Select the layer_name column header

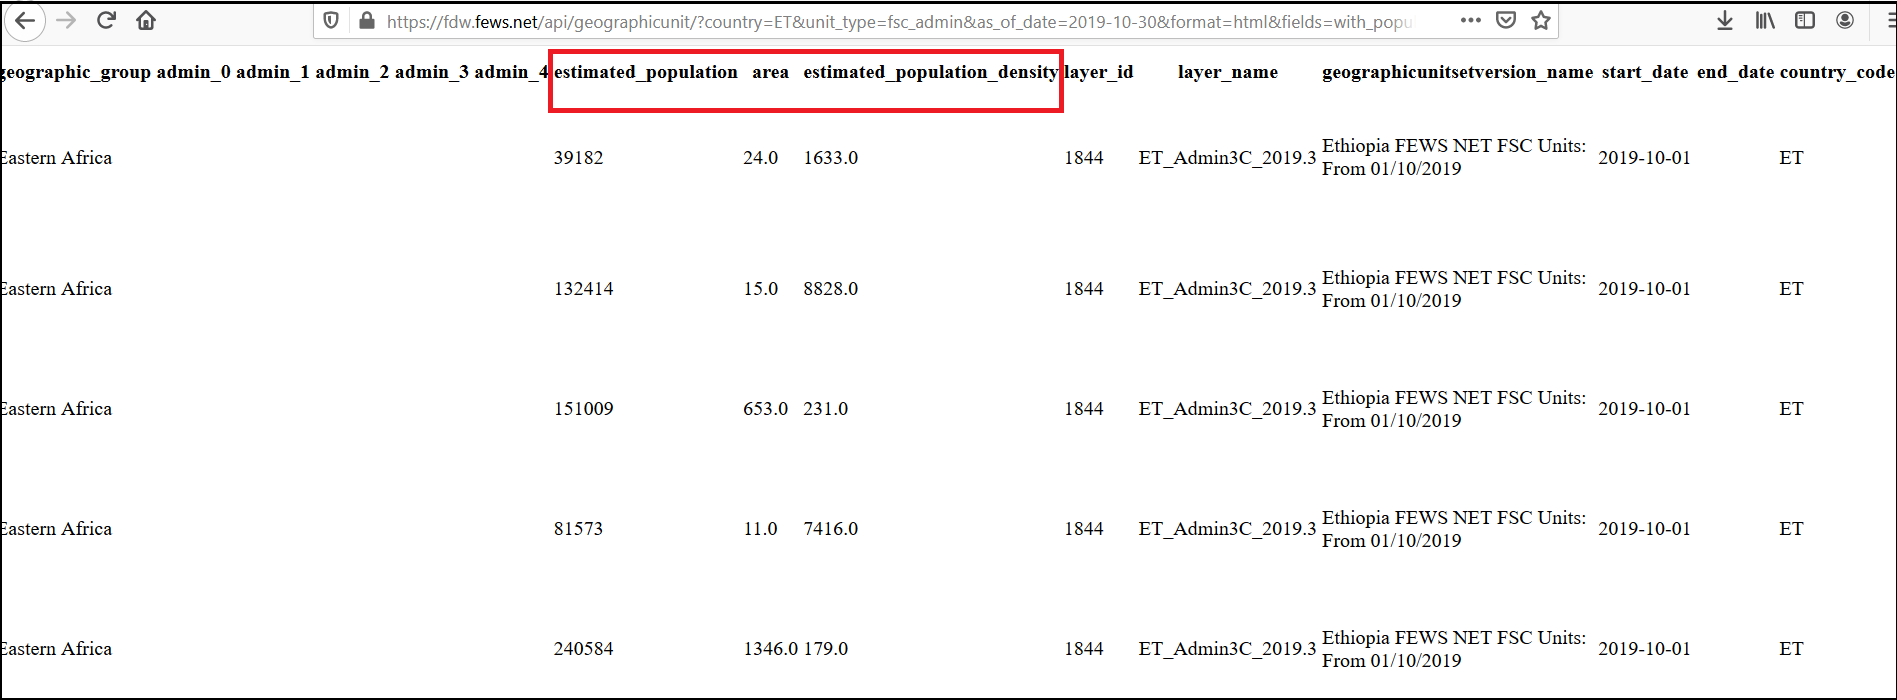[1227, 72]
